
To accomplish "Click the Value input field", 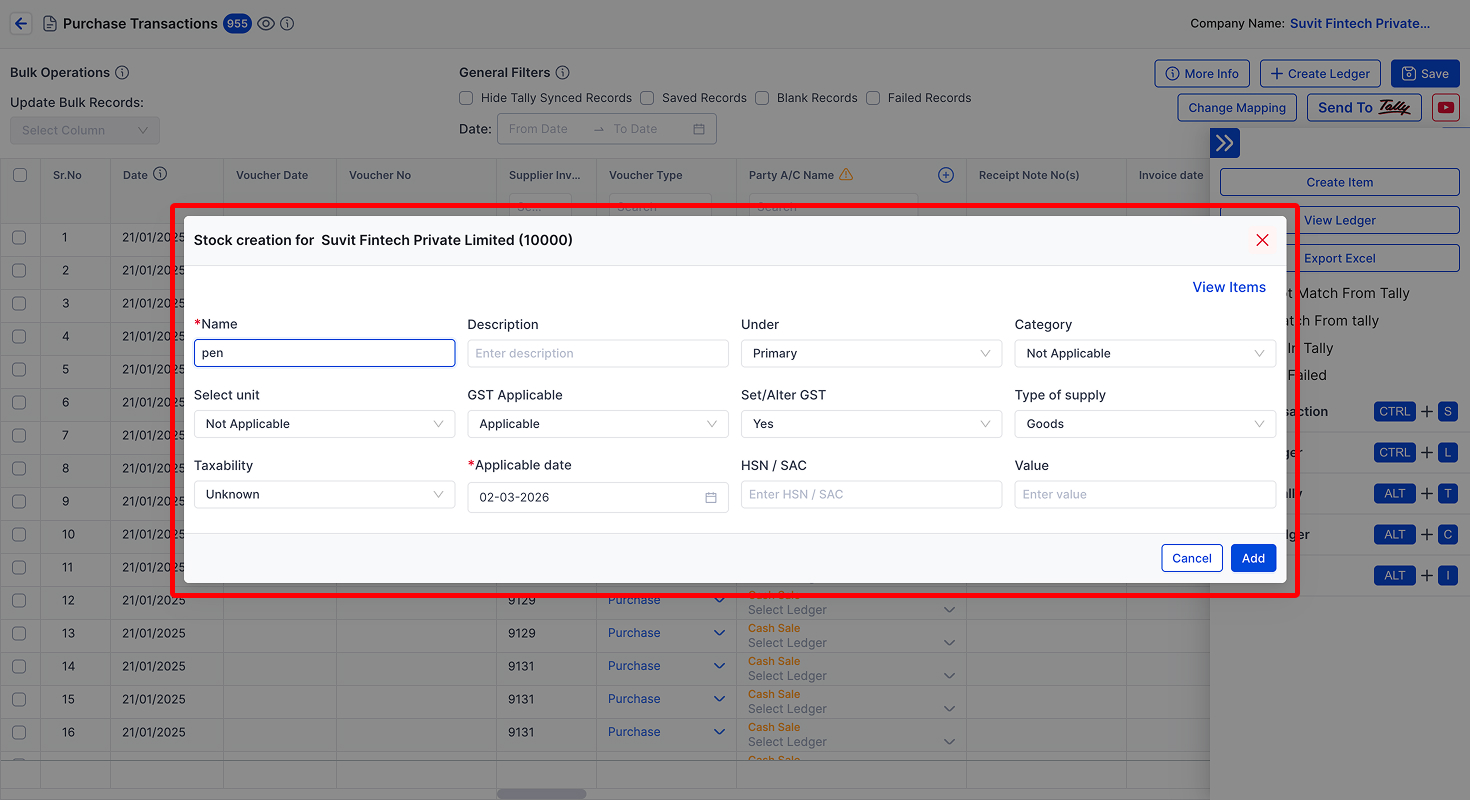I will point(1145,494).
